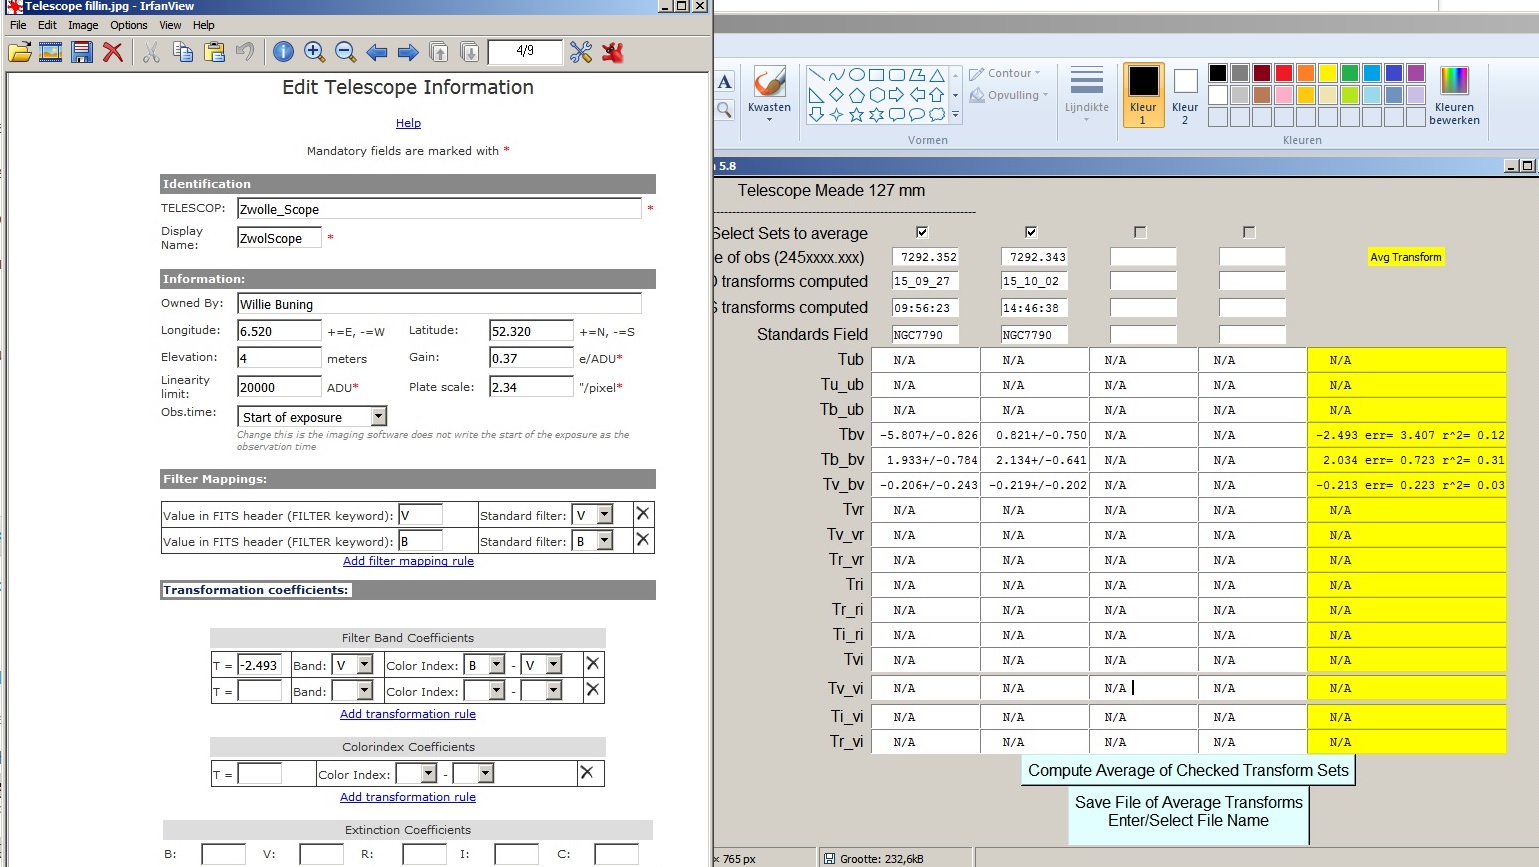Expand the Standard filter dropdown showing V
This screenshot has width=1539, height=867.
click(604, 515)
